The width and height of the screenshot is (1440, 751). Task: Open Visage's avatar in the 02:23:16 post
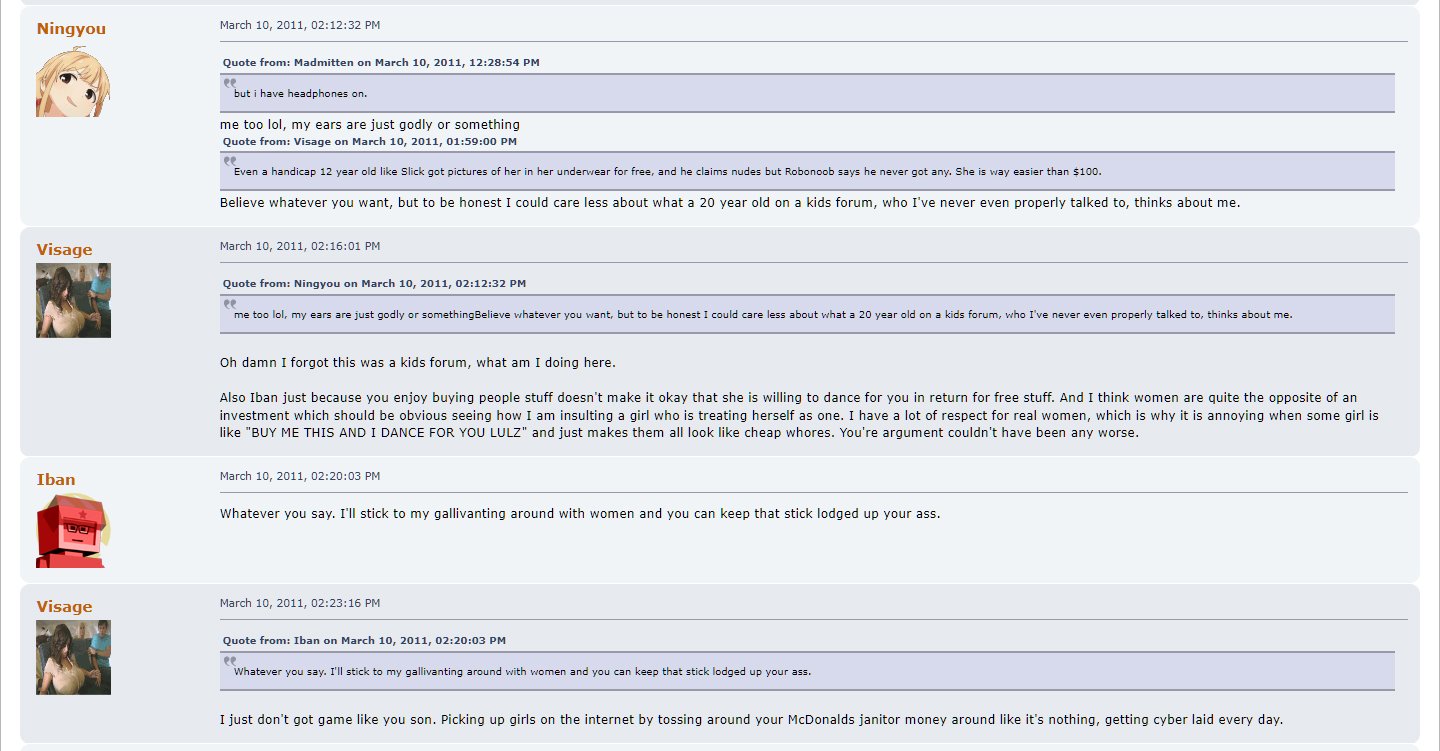point(73,657)
